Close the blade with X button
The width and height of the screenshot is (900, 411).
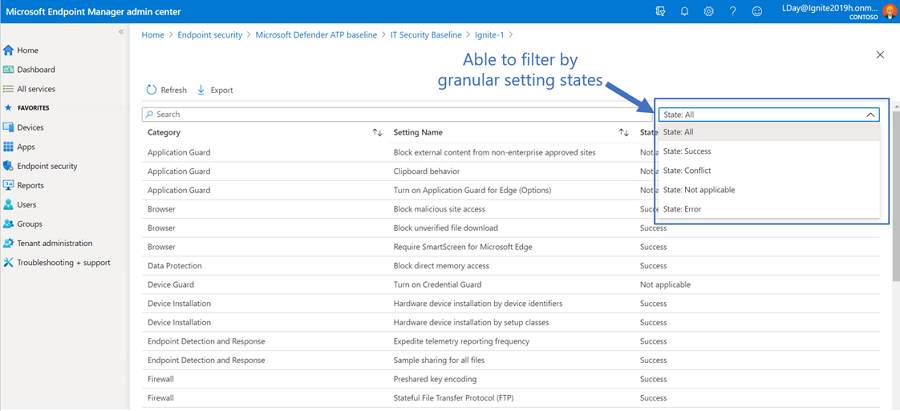[x=880, y=55]
